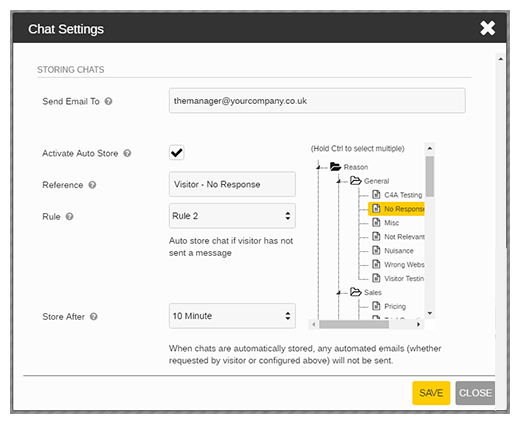The image size is (520, 424).
Task: Click the Send Email To address field
Action: tap(317, 101)
